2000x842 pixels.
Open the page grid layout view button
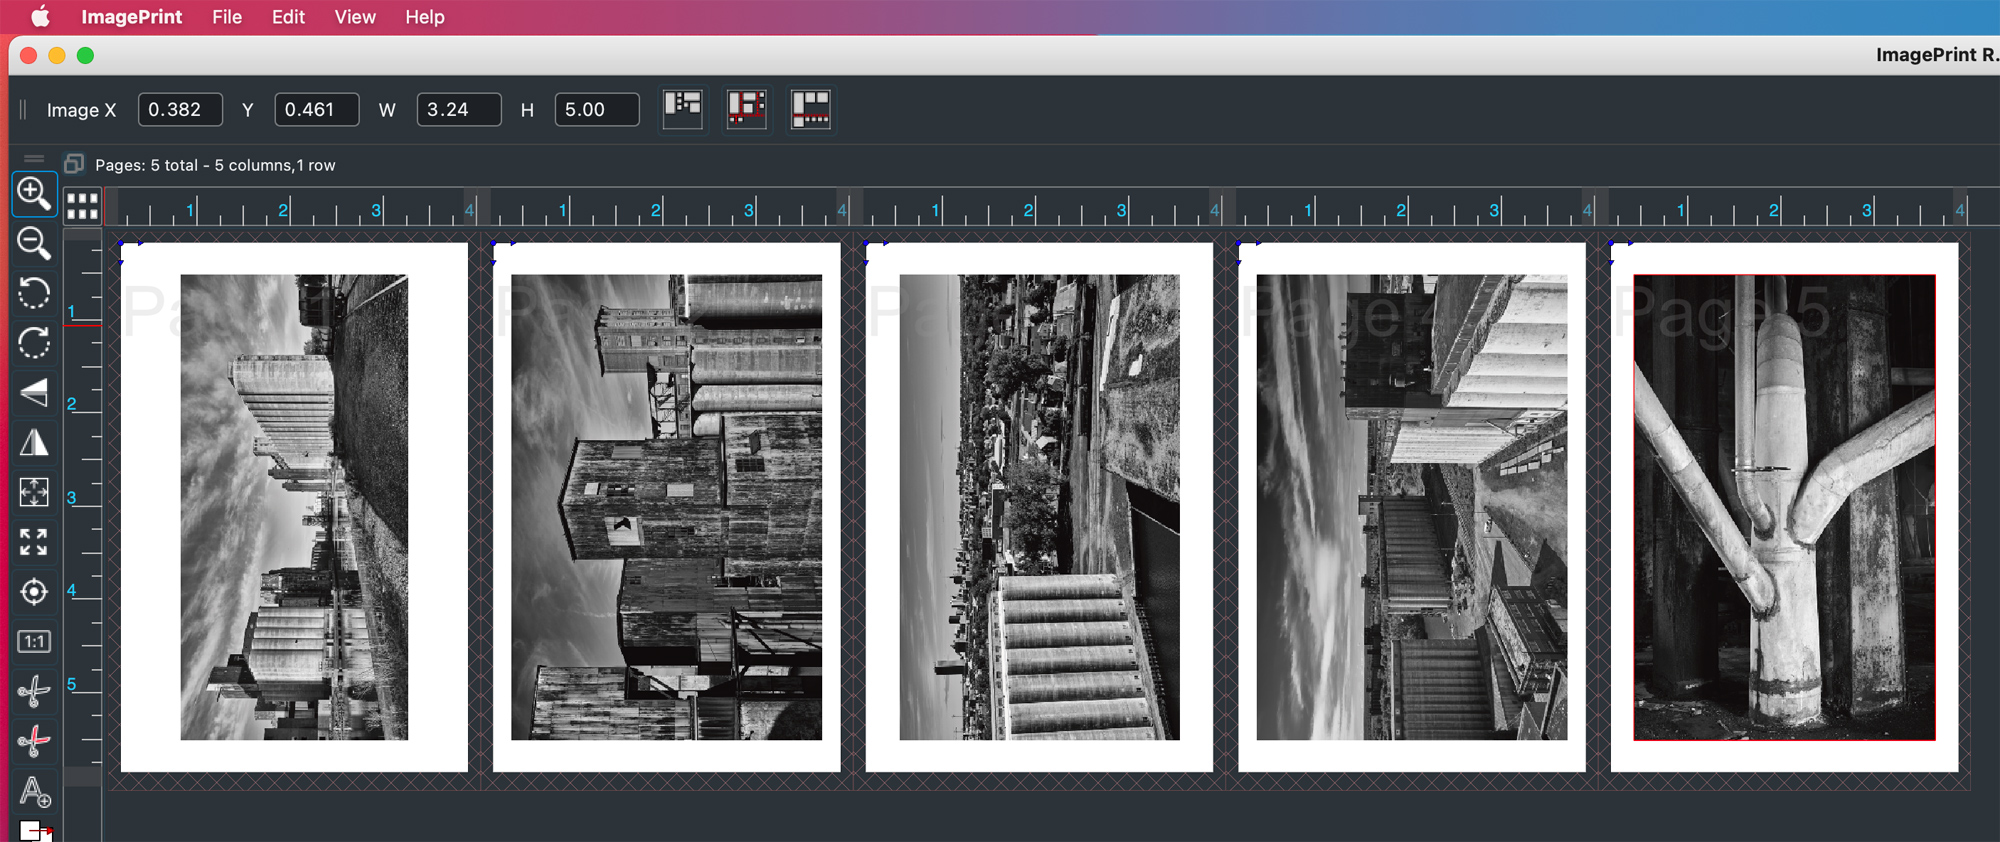pyautogui.click(x=82, y=207)
